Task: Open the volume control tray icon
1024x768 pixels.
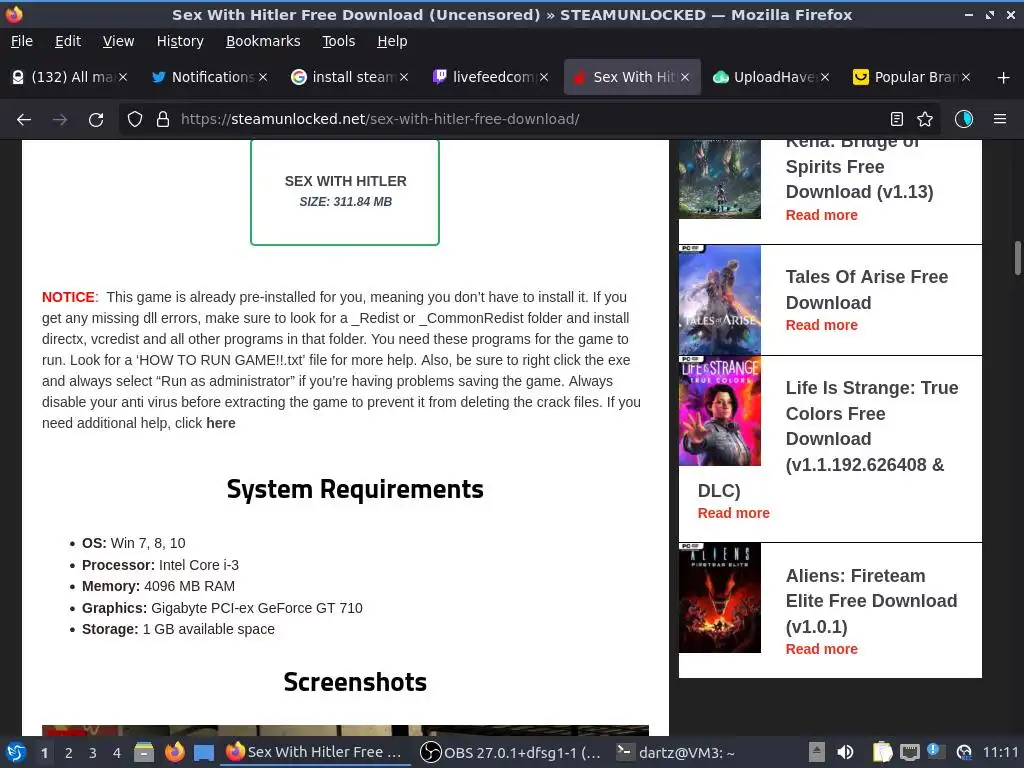Action: [845, 752]
